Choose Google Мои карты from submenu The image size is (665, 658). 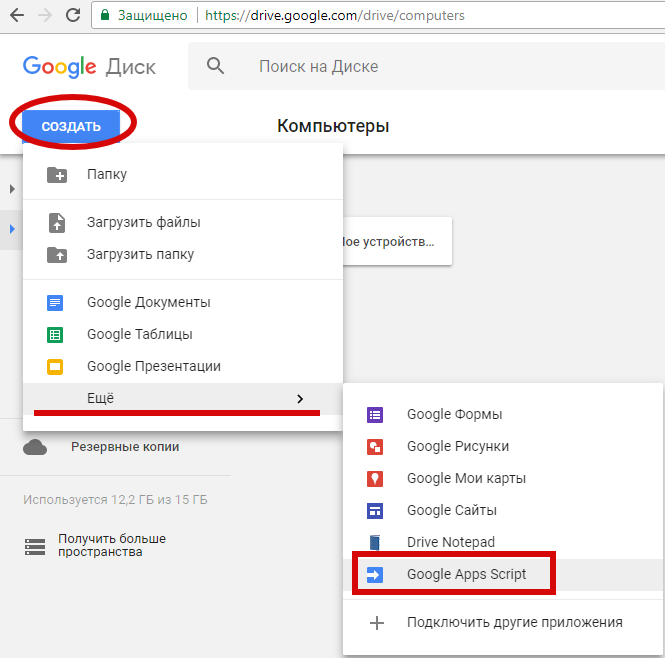[x=503, y=479]
